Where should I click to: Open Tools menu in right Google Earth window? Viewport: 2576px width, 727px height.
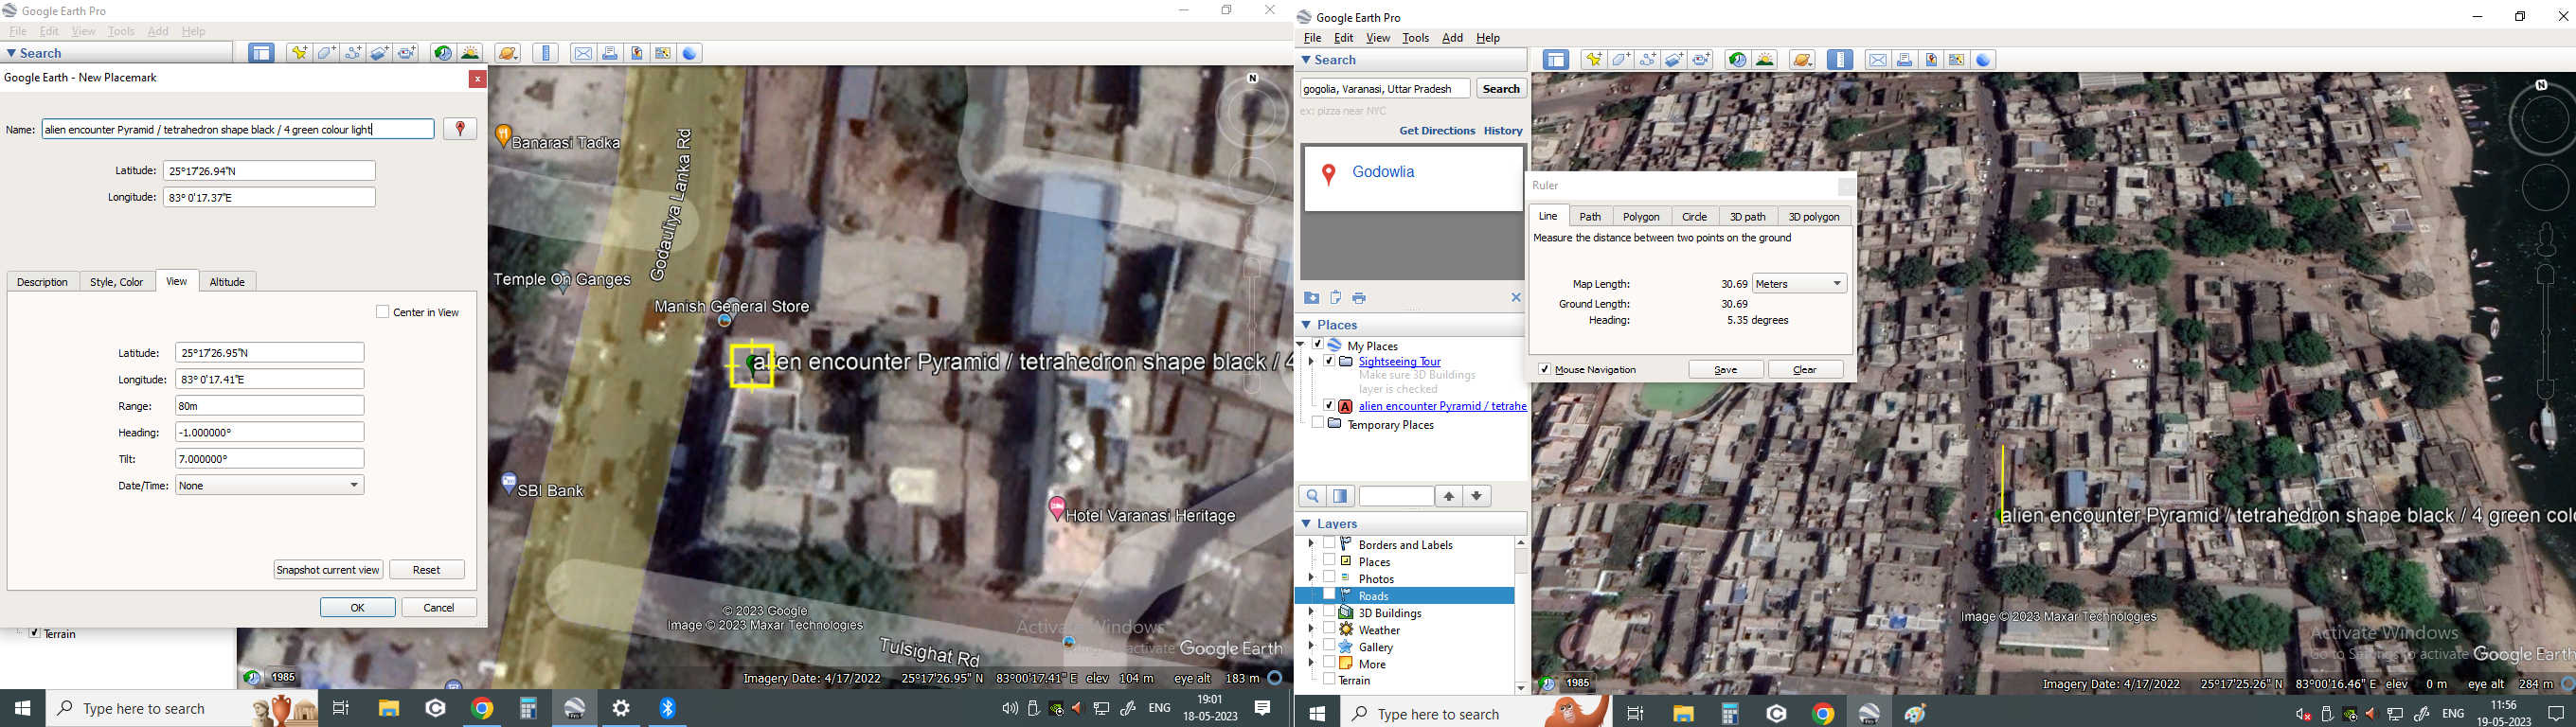click(1415, 38)
